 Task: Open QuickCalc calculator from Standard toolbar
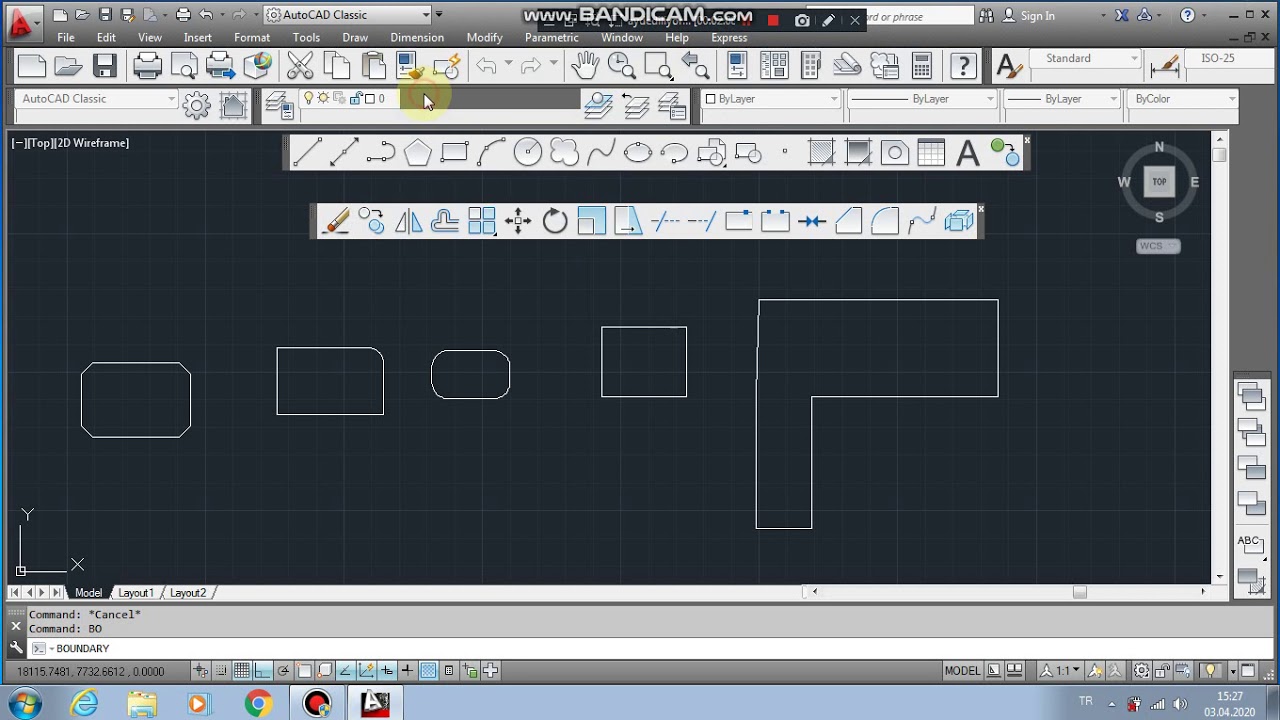921,66
